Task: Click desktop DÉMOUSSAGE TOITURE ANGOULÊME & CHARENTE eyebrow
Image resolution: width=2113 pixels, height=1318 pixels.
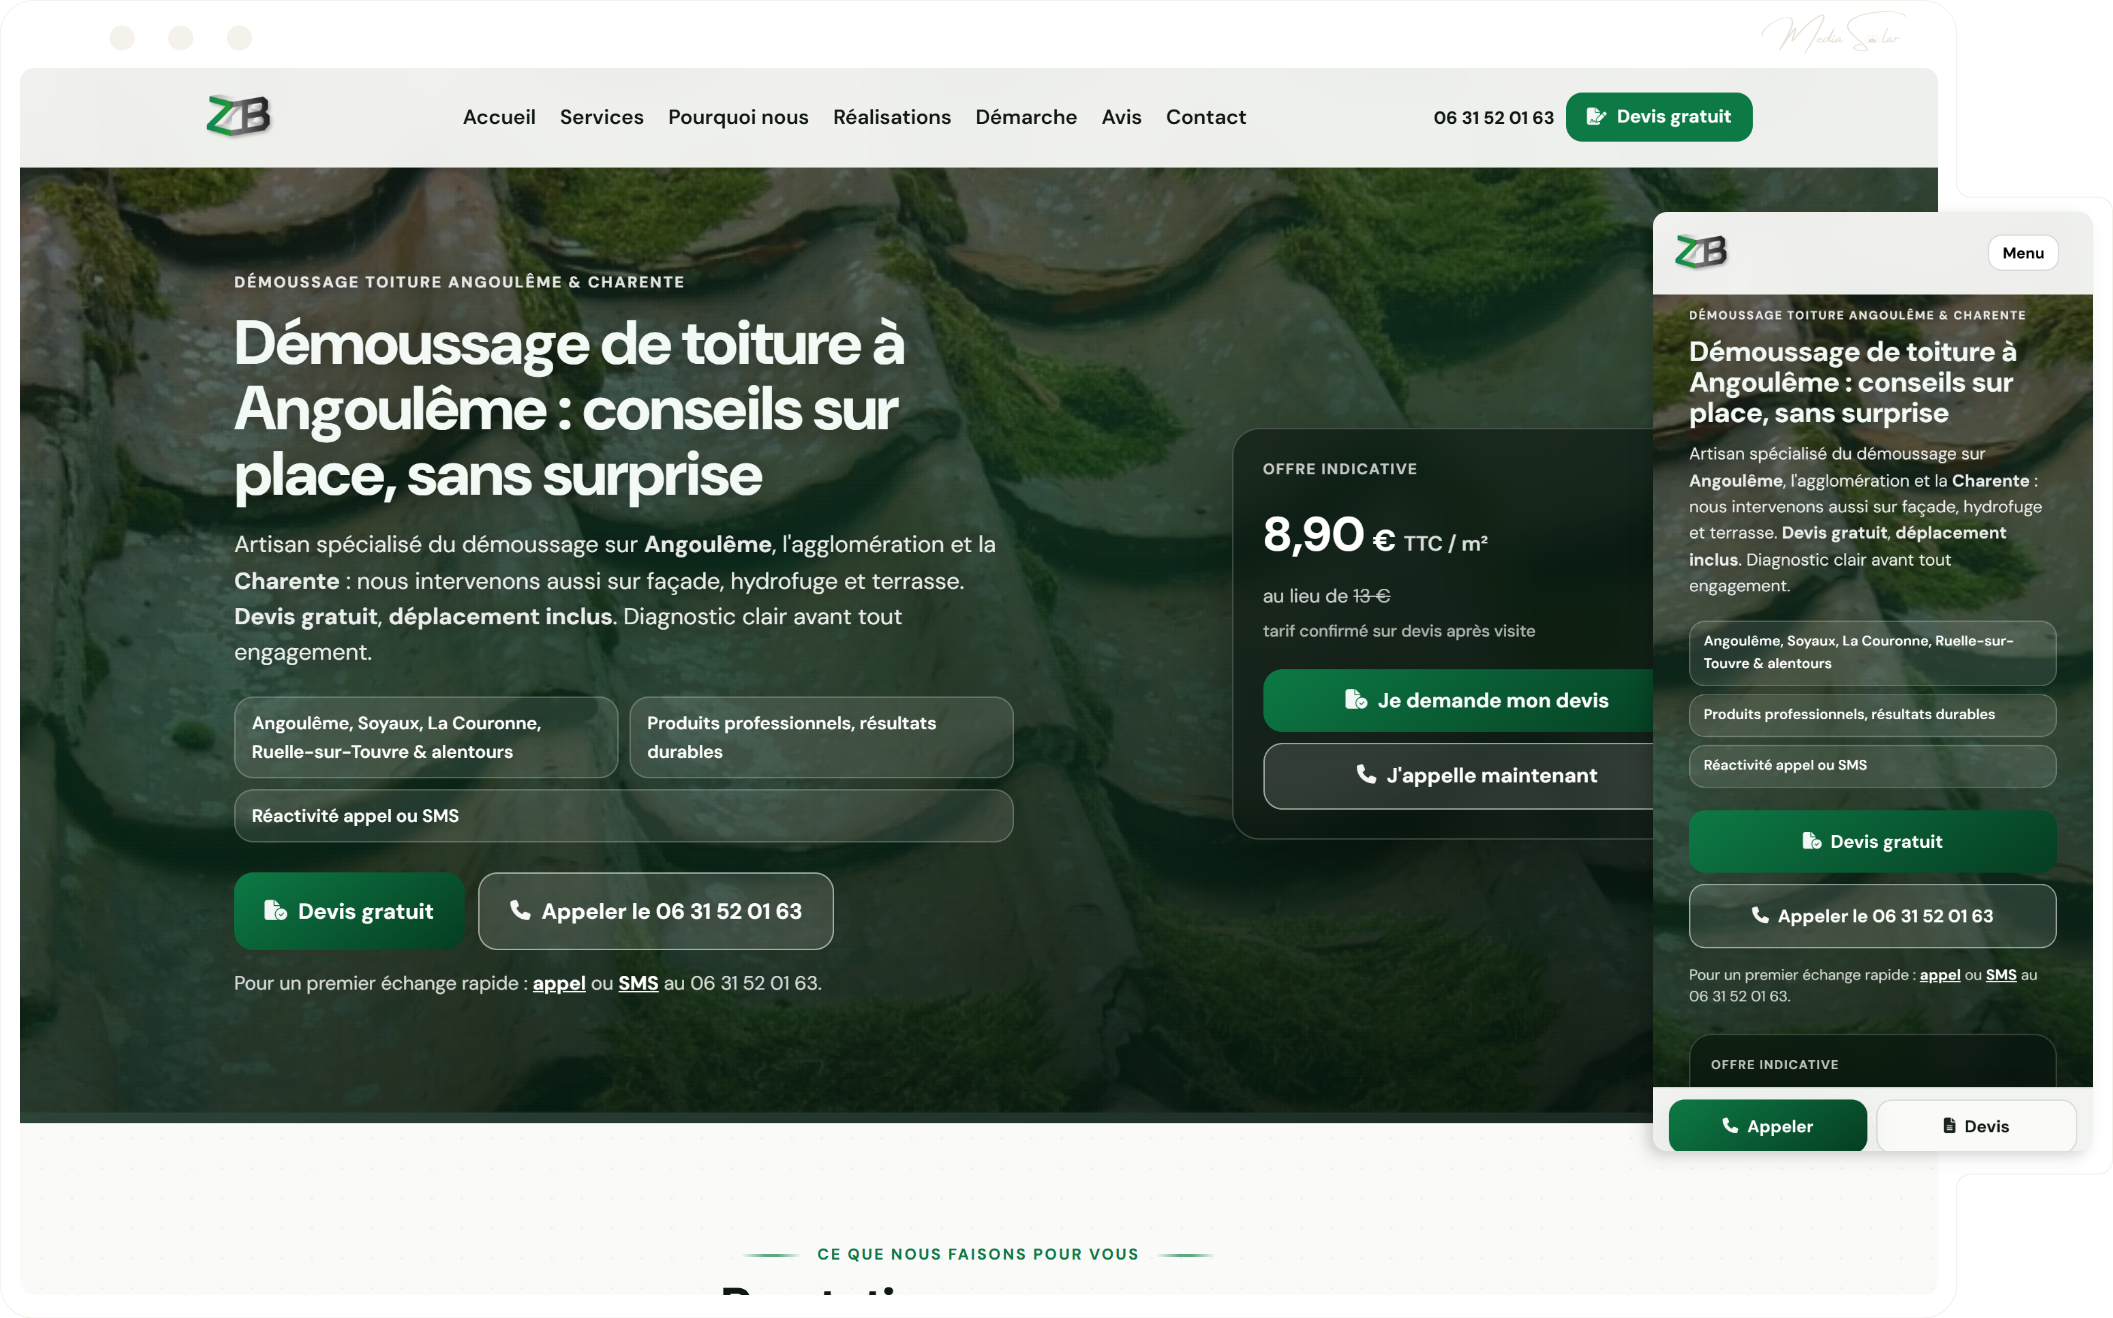Action: 459,282
